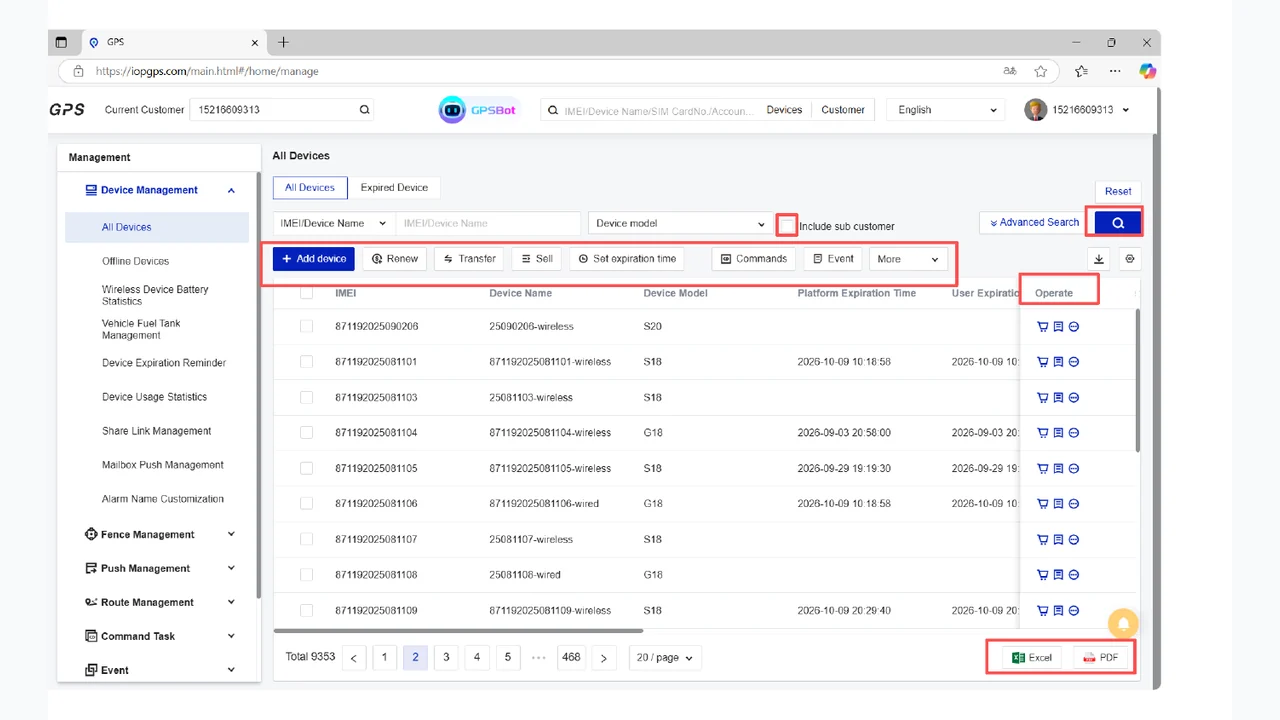Open the account menu arrow beside 15216609313
Screen dimensions: 1280x720
(1126, 110)
